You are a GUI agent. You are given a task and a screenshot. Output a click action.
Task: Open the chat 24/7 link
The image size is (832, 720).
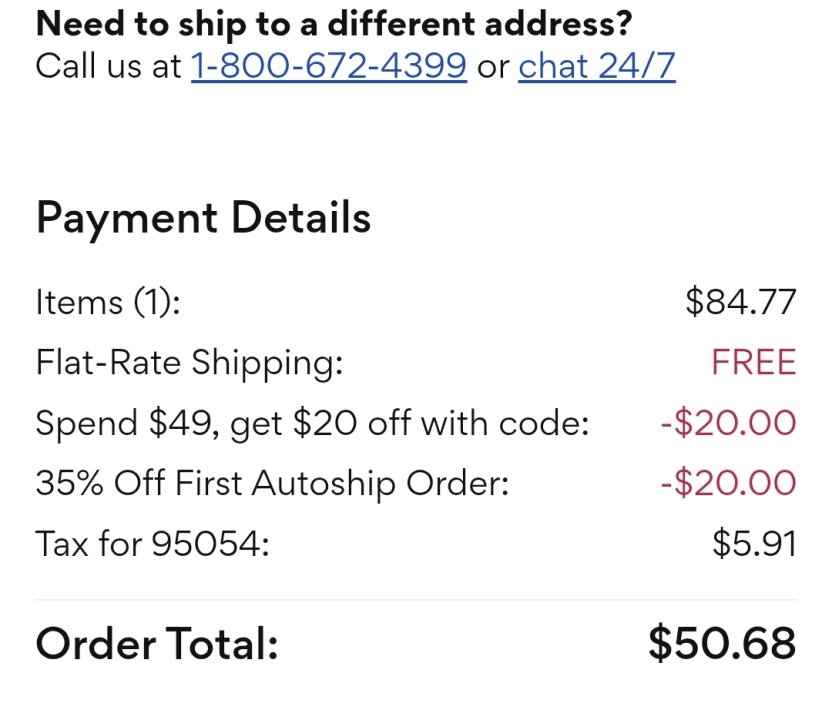pos(596,66)
